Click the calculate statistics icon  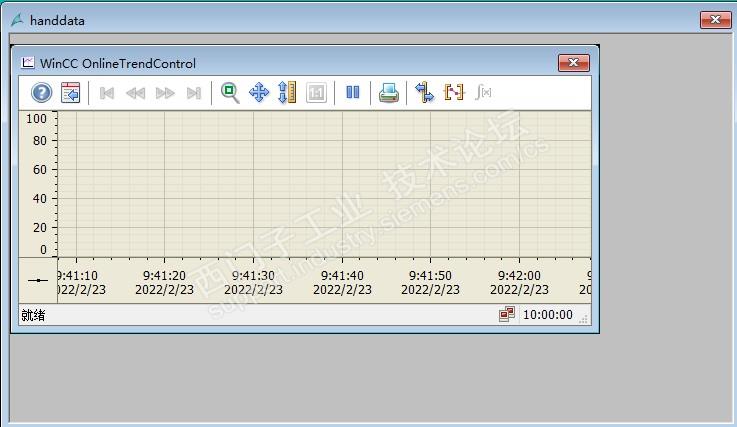point(483,92)
